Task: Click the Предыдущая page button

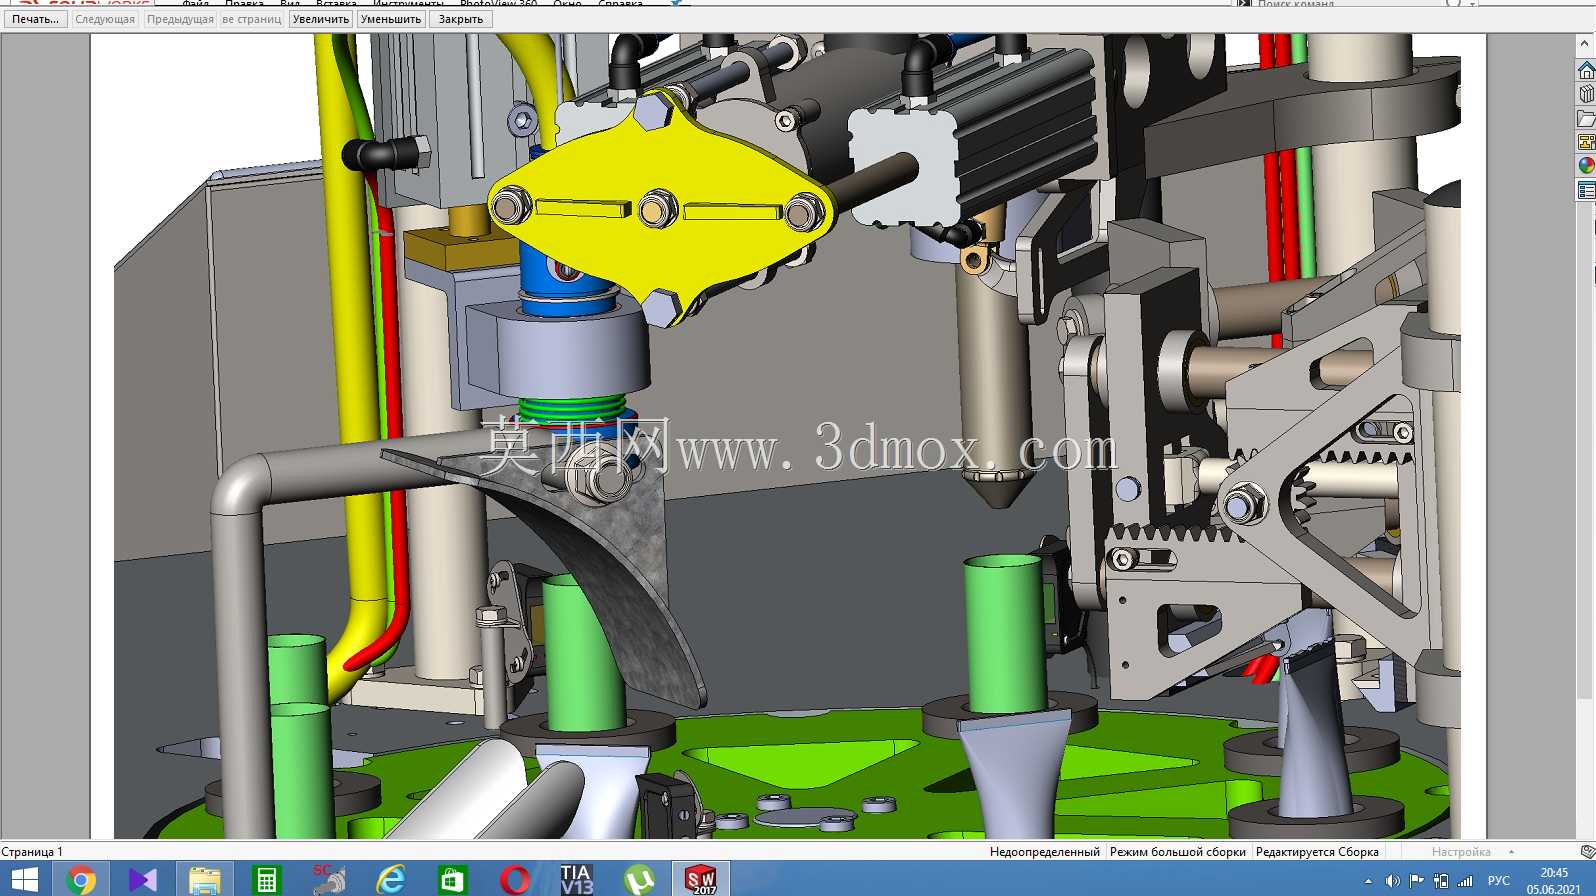Action: 180,19
